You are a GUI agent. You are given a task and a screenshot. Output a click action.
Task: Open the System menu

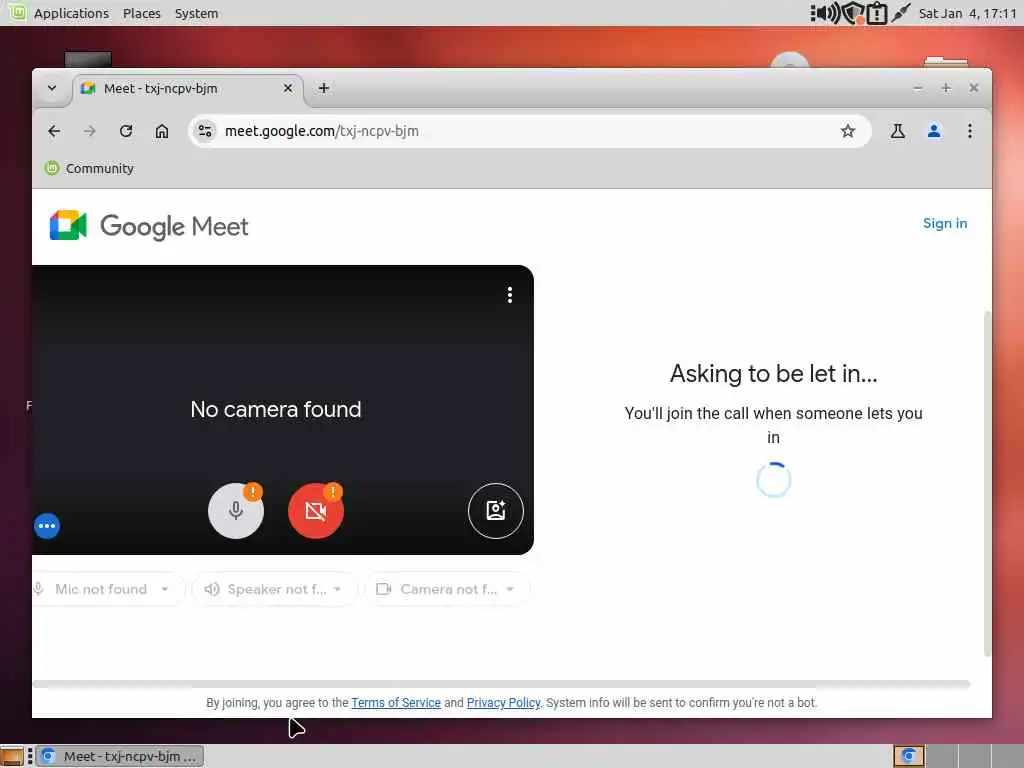(x=197, y=13)
